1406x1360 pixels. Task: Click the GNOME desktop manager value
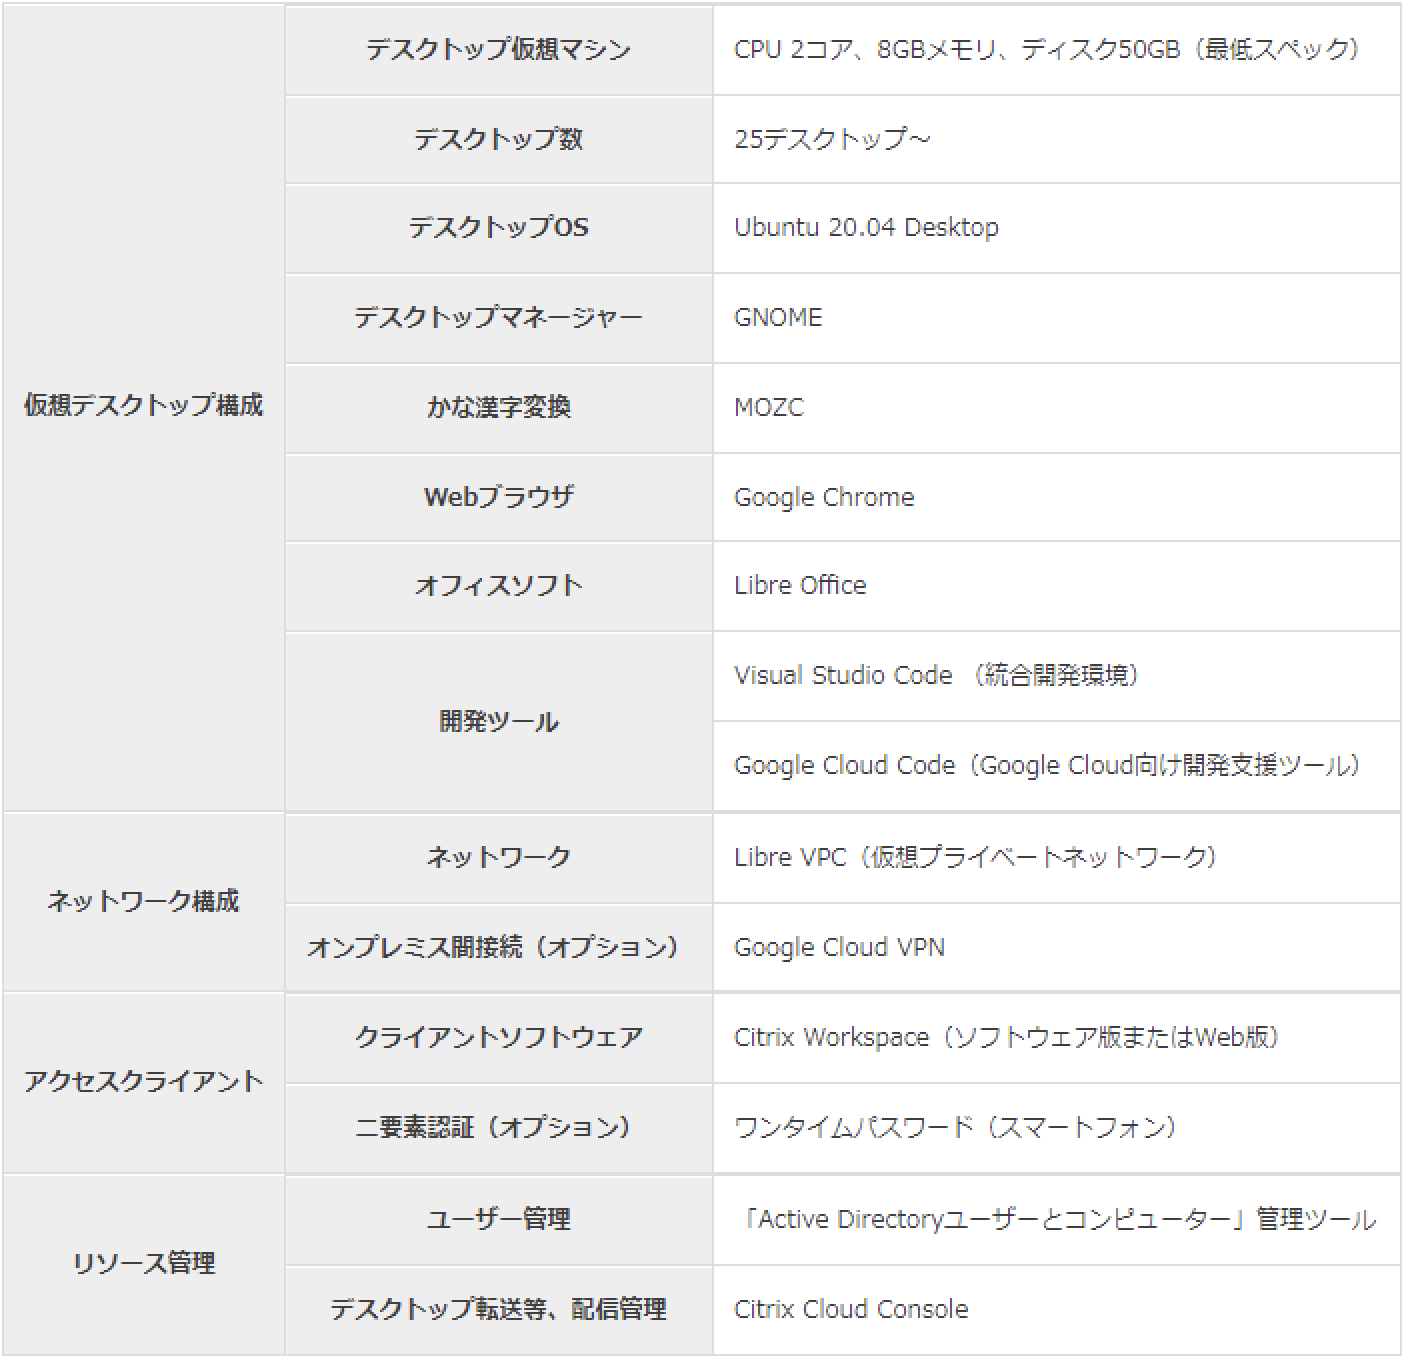coord(779,318)
